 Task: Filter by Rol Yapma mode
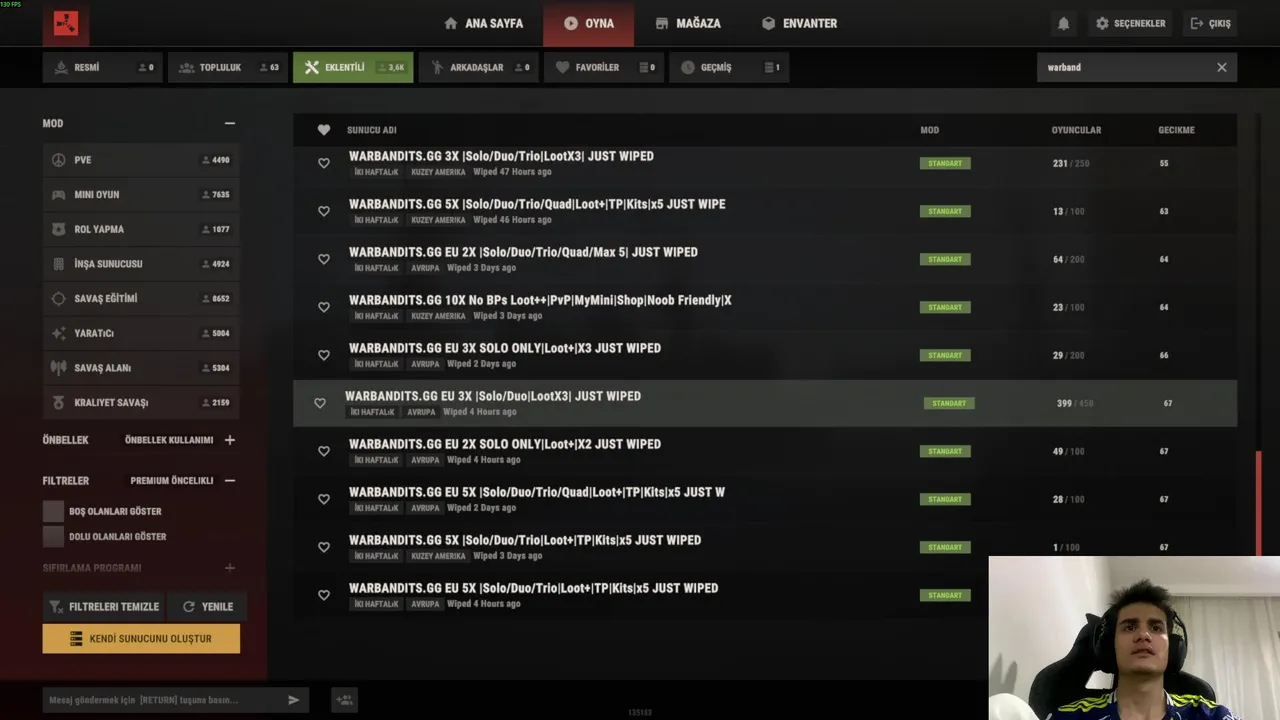(141, 229)
